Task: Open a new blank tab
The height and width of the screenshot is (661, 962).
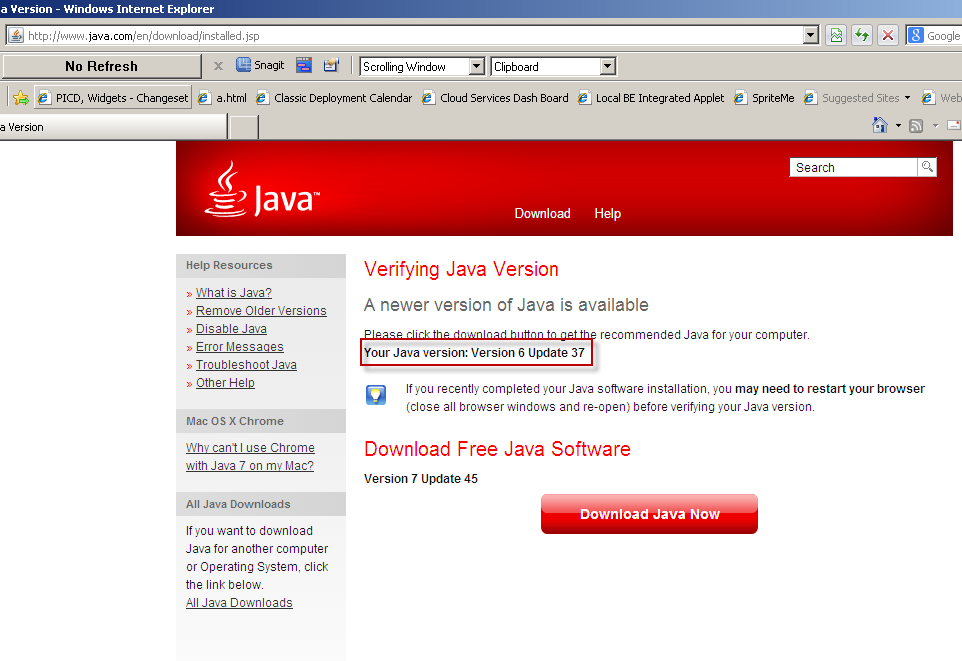Action: click(244, 128)
